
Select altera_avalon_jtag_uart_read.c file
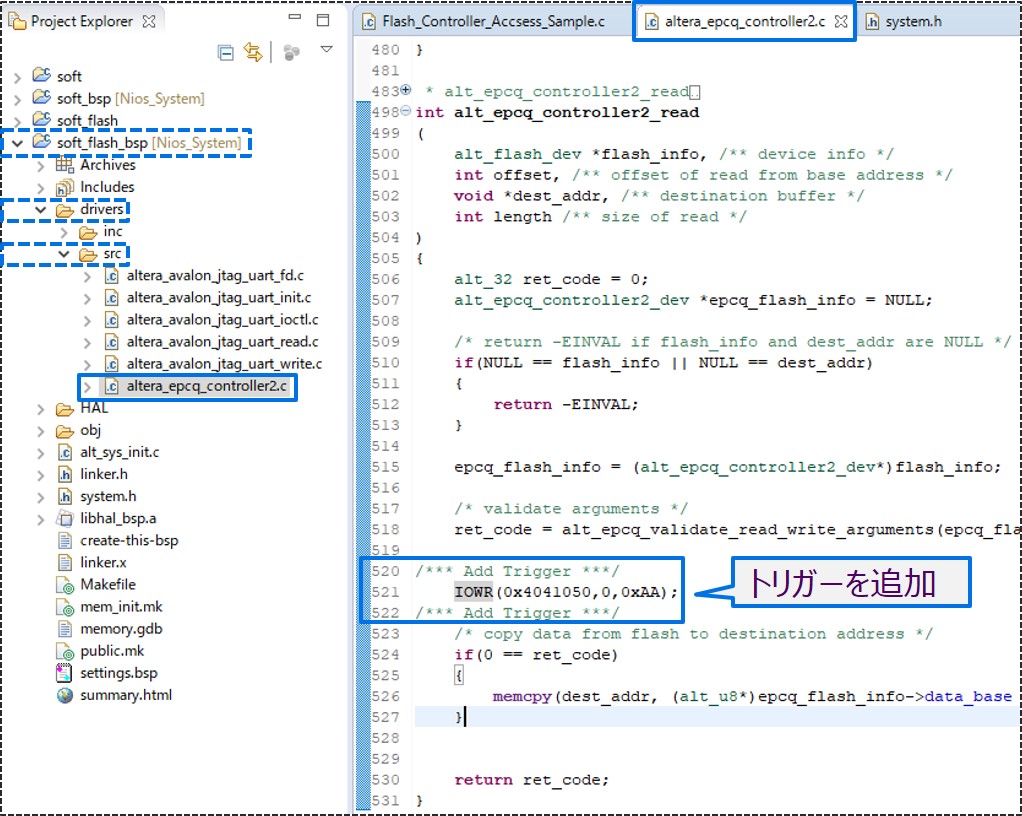[222, 342]
